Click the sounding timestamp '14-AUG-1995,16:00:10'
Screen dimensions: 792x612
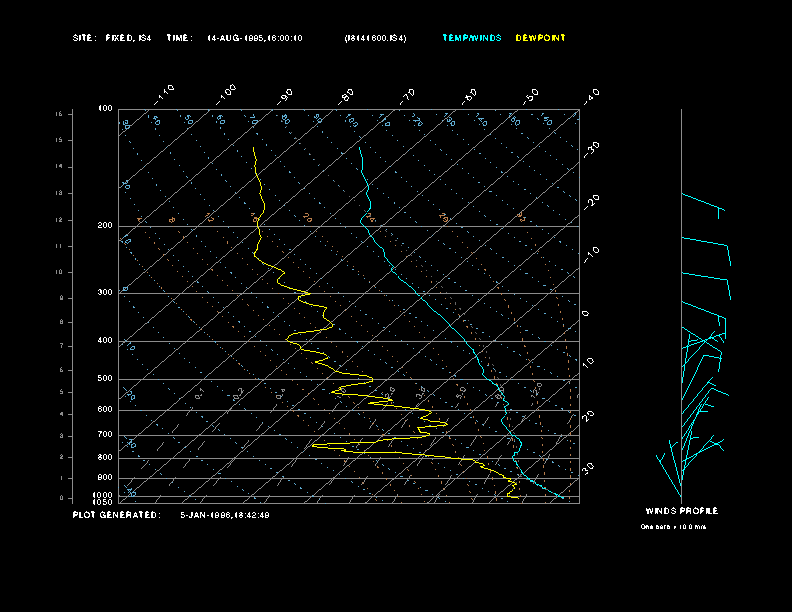click(x=255, y=38)
